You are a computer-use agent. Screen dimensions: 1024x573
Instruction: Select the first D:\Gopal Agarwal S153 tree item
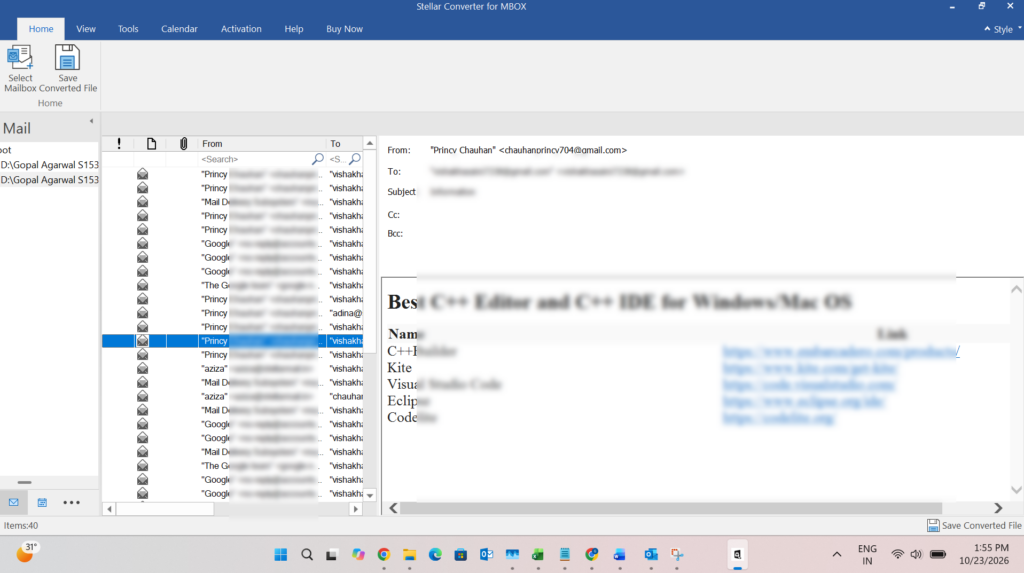(50, 165)
